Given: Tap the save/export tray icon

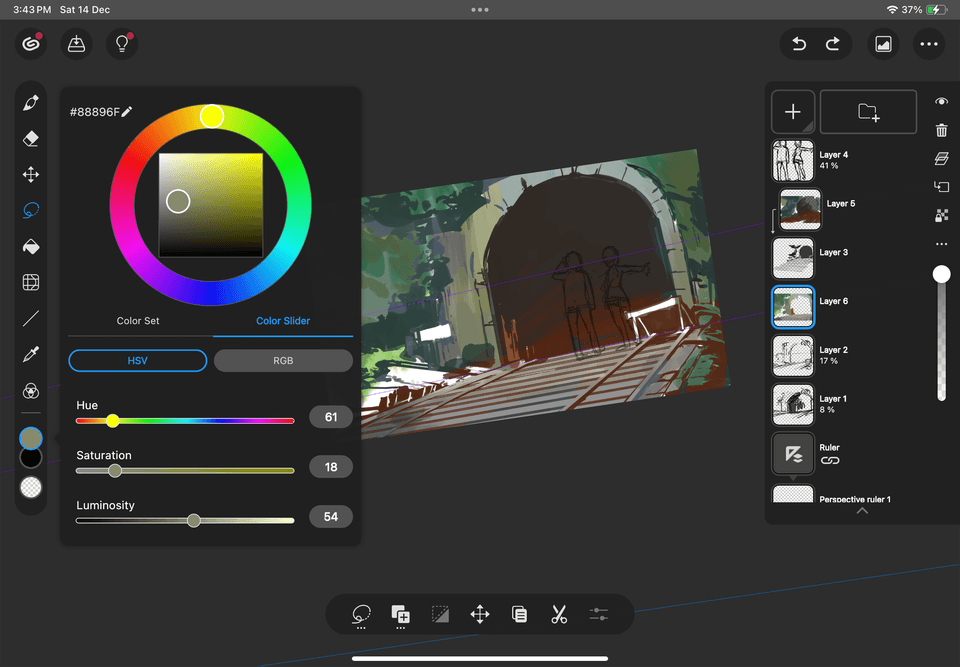Looking at the screenshot, I should coord(77,44).
